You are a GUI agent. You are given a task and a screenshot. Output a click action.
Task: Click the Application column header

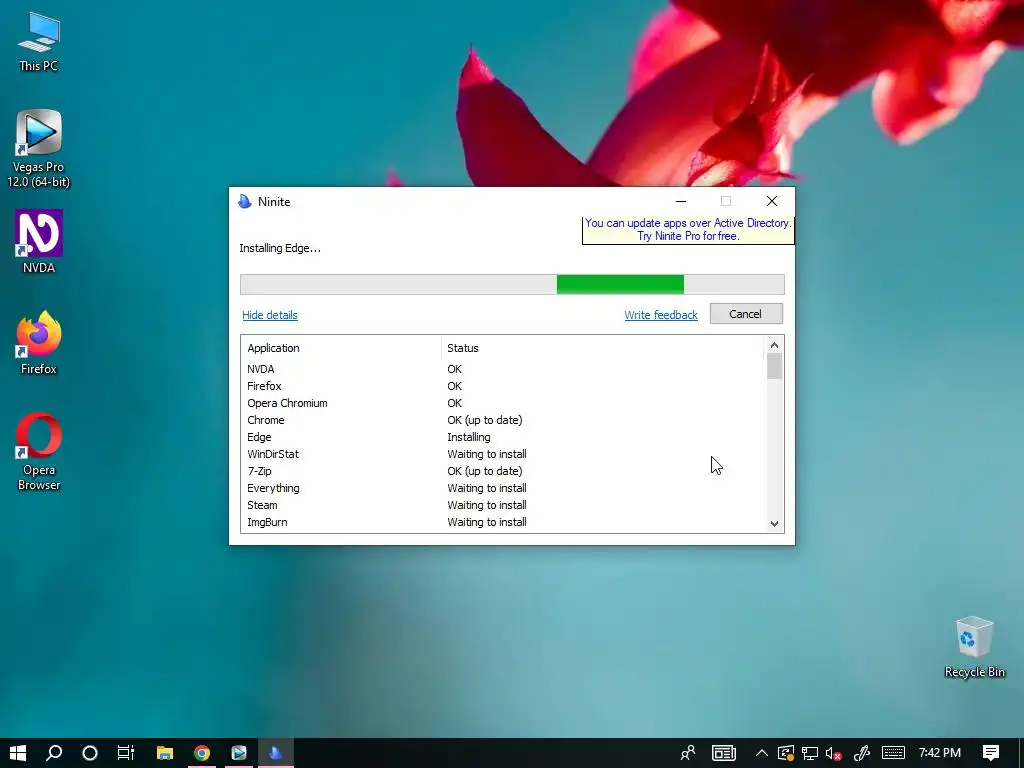pyautogui.click(x=341, y=348)
